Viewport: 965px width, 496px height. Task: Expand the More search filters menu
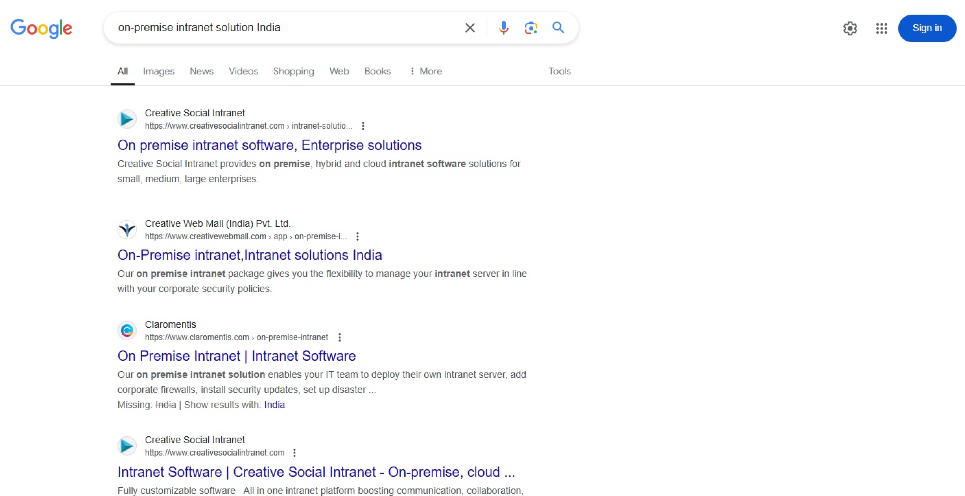pyautogui.click(x=425, y=71)
